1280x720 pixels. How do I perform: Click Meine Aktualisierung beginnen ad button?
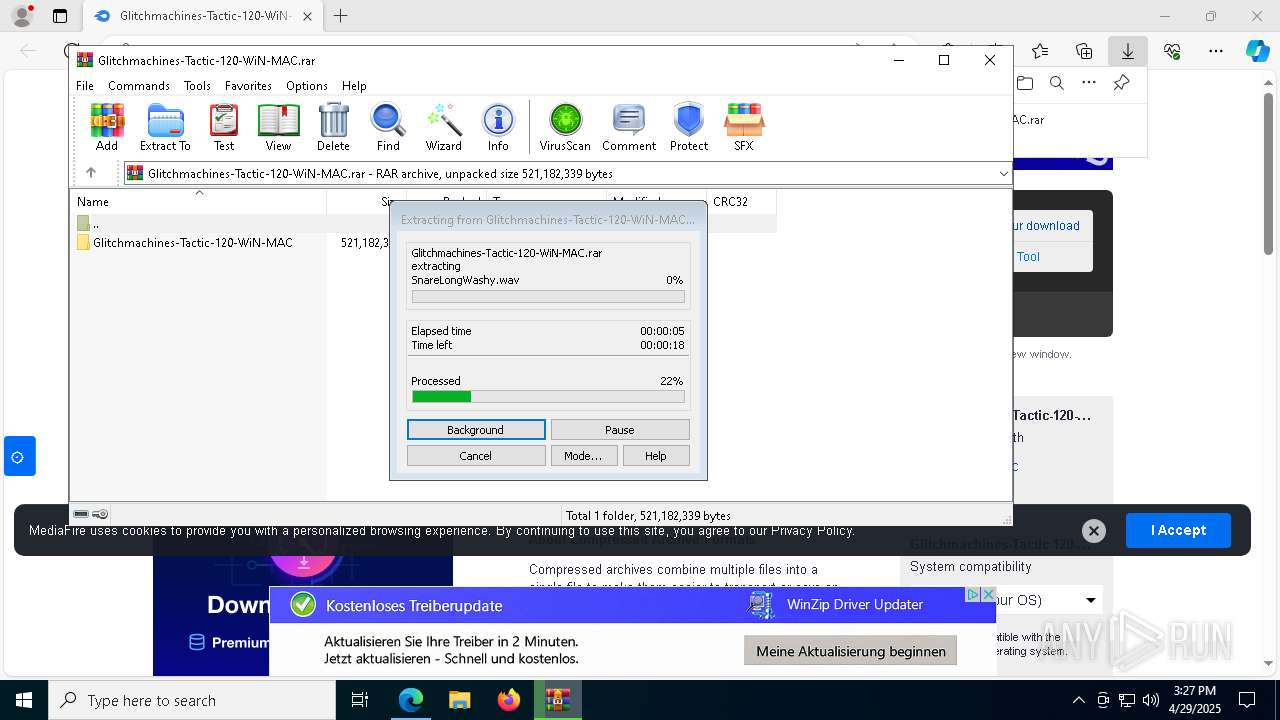coord(851,651)
